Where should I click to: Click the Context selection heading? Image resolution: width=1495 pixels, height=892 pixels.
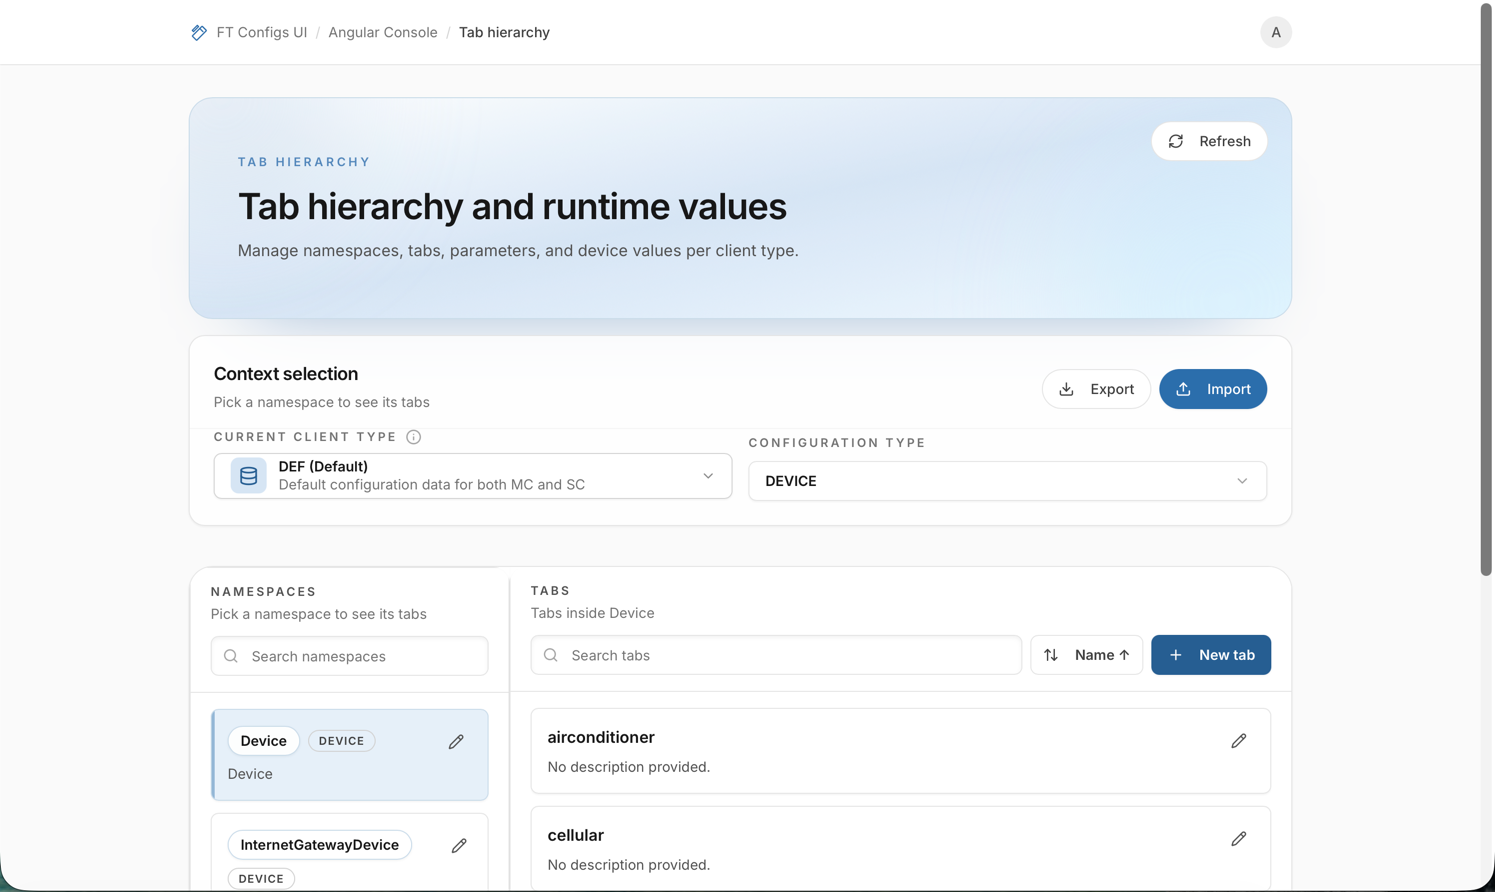(x=286, y=374)
